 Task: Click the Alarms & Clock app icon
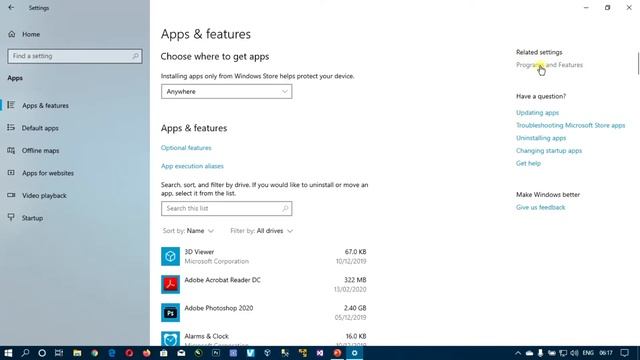170,339
